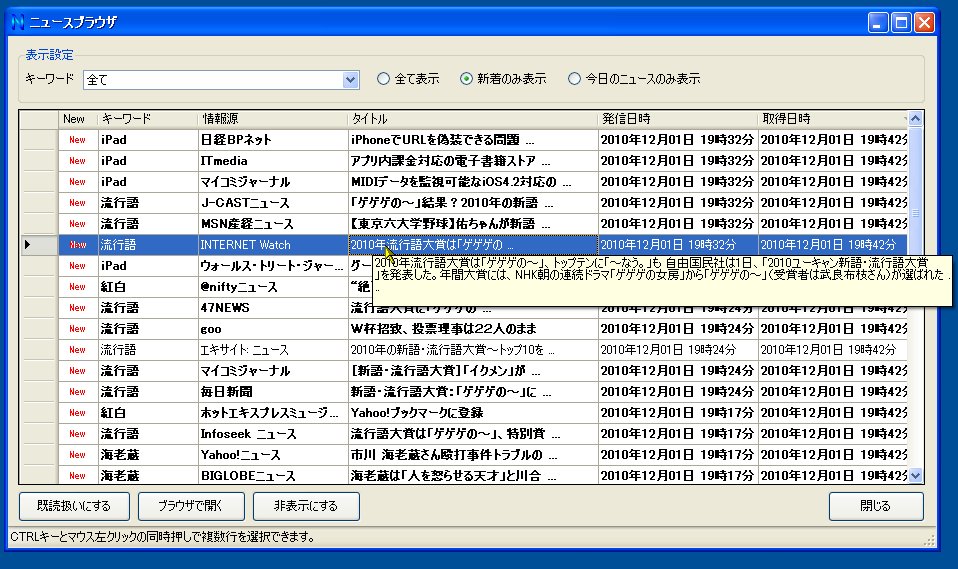The image size is (958, 569).
Task: Select the @niftyニュース source cell
Action: point(273,287)
